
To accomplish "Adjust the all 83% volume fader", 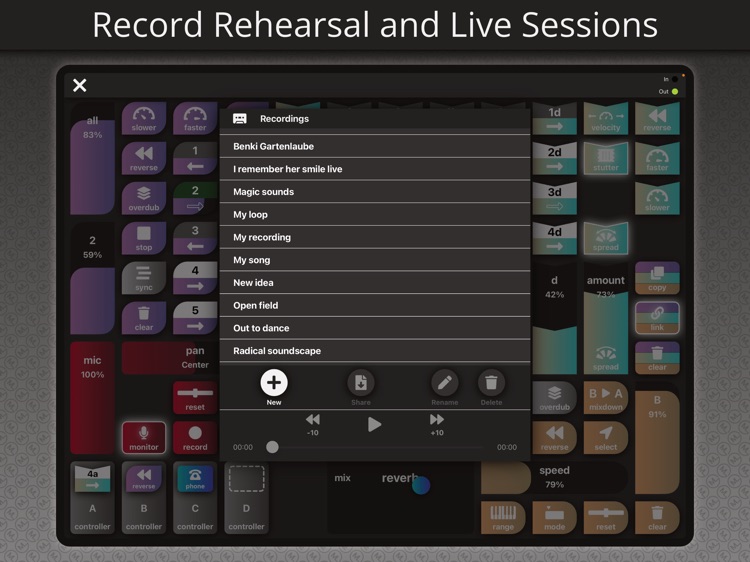I will (92, 159).
